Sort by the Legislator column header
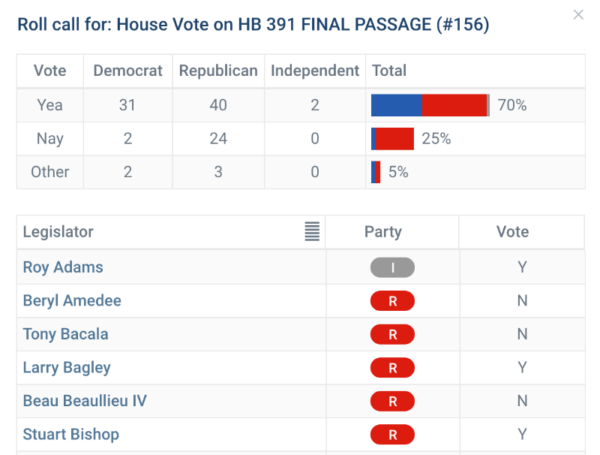Image resolution: width=600 pixels, height=455 pixels. click(58, 232)
